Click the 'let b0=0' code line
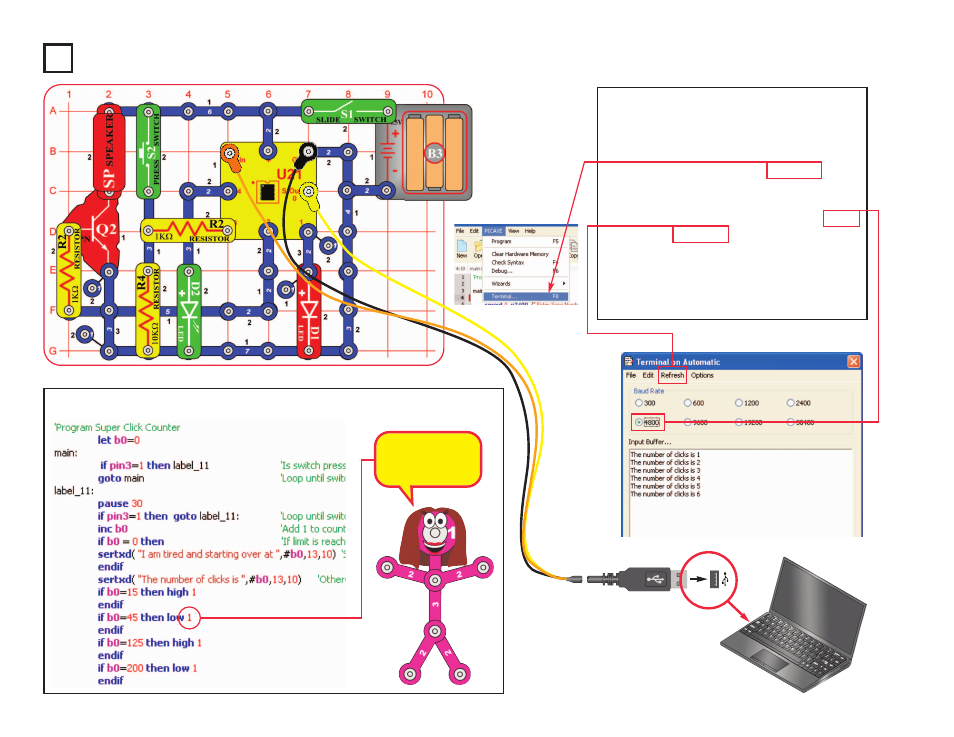 pyautogui.click(x=119, y=440)
